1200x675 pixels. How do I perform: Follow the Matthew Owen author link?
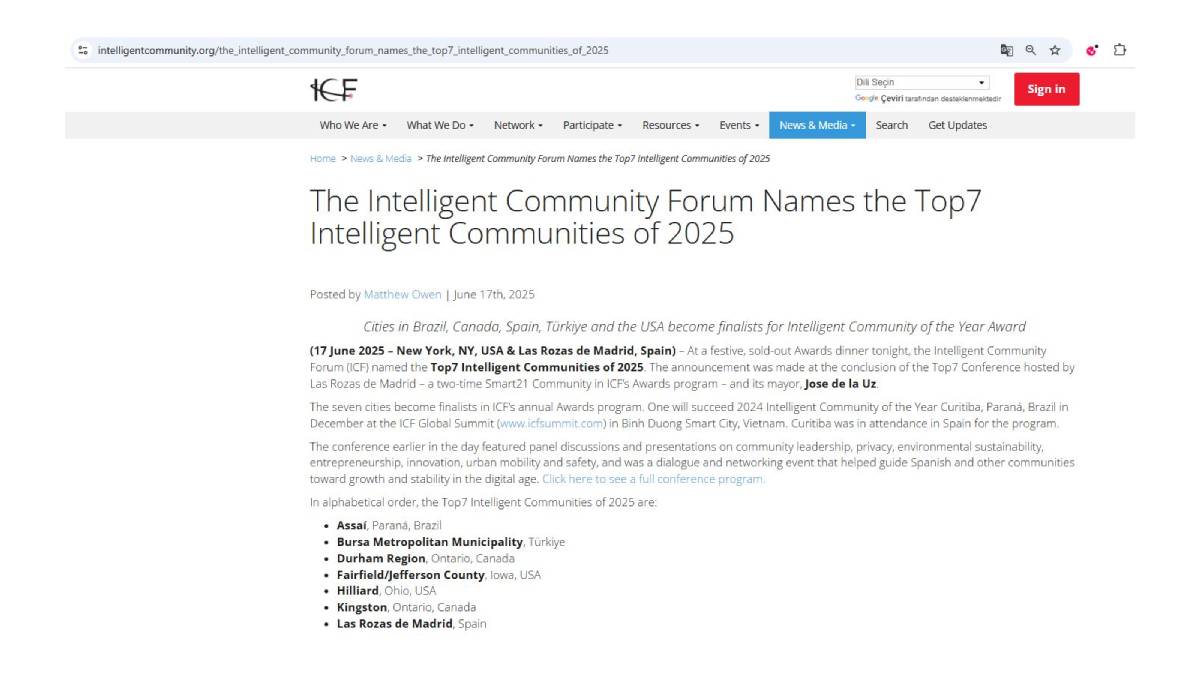point(402,294)
